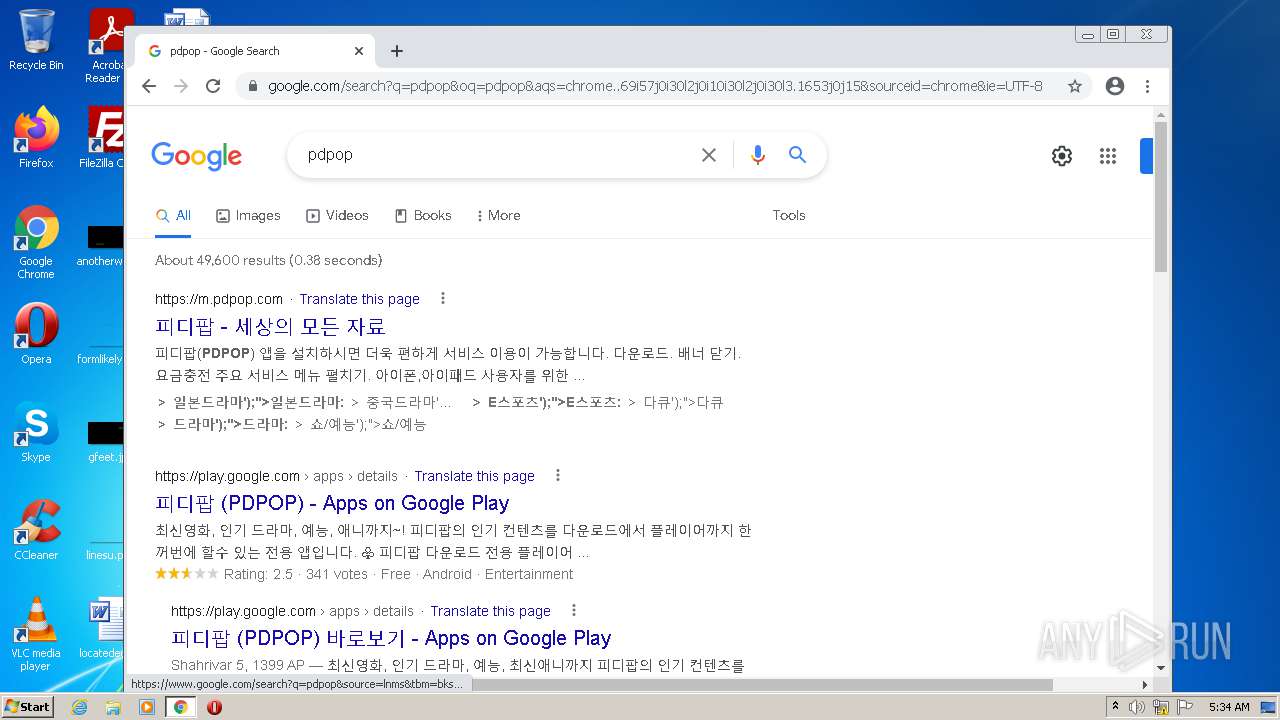The width and height of the screenshot is (1280, 720).
Task: Reload the page with the refresh icon
Action: [x=213, y=86]
